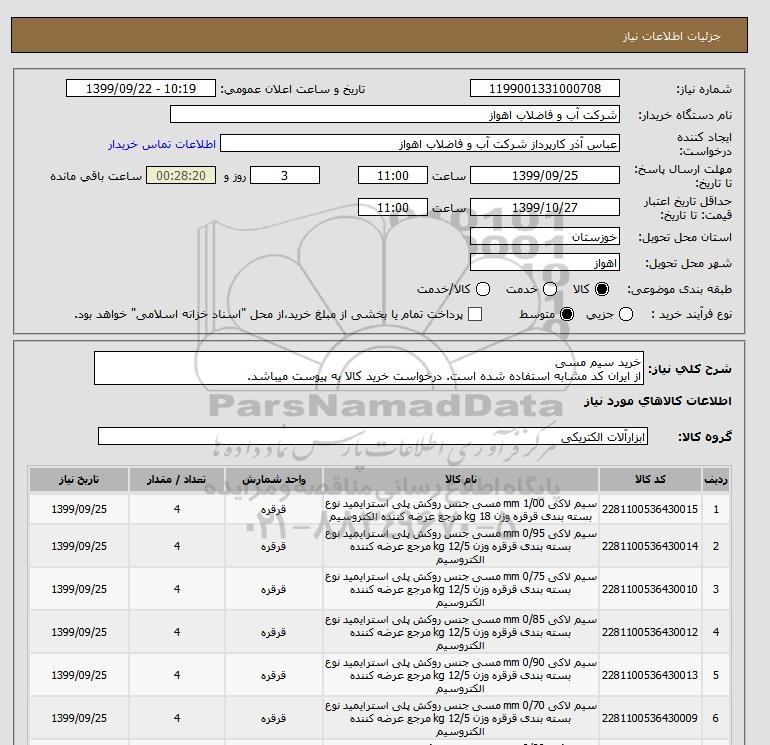This screenshot has height=745, width=770.
Task: Click the 1/00 mm wire item name
Action: point(461,510)
